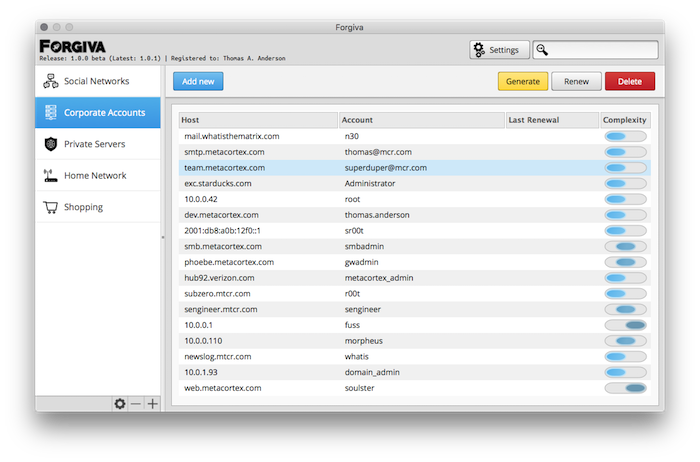This screenshot has width=700, height=462.
Task: Sort by the Host column header
Action: [x=258, y=120]
